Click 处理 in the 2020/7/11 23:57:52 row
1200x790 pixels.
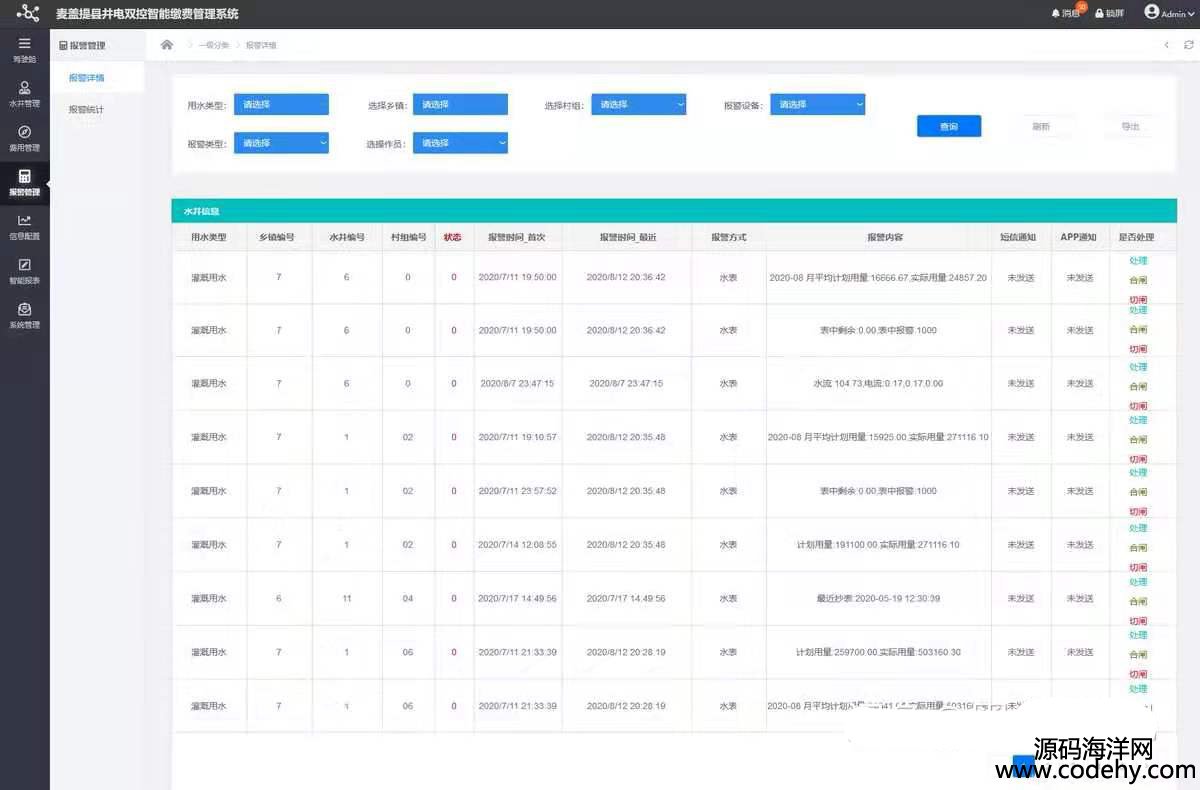pos(1138,472)
